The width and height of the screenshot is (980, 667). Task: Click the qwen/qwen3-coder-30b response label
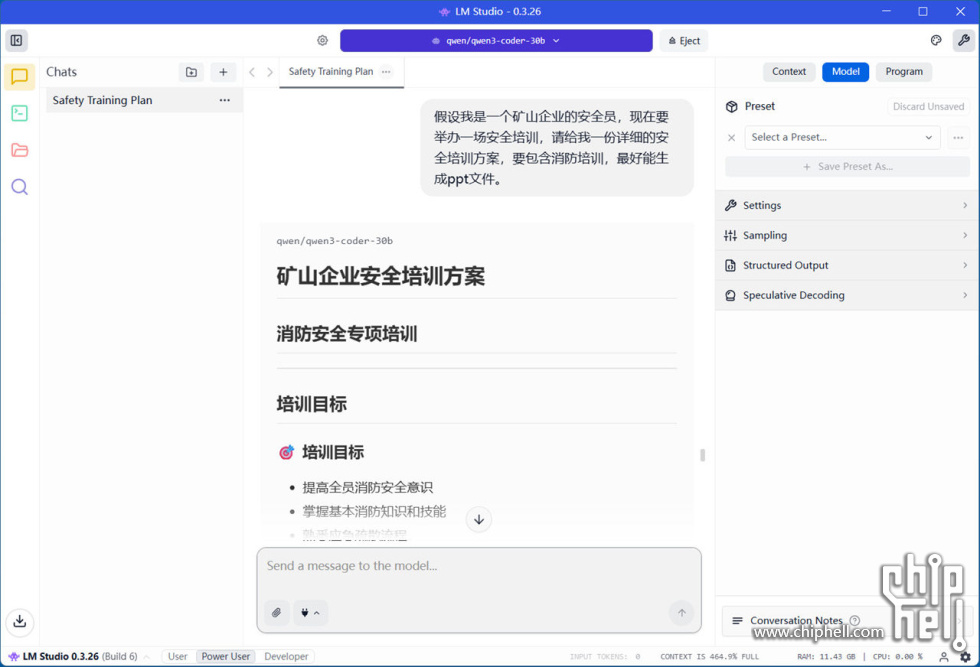[334, 241]
